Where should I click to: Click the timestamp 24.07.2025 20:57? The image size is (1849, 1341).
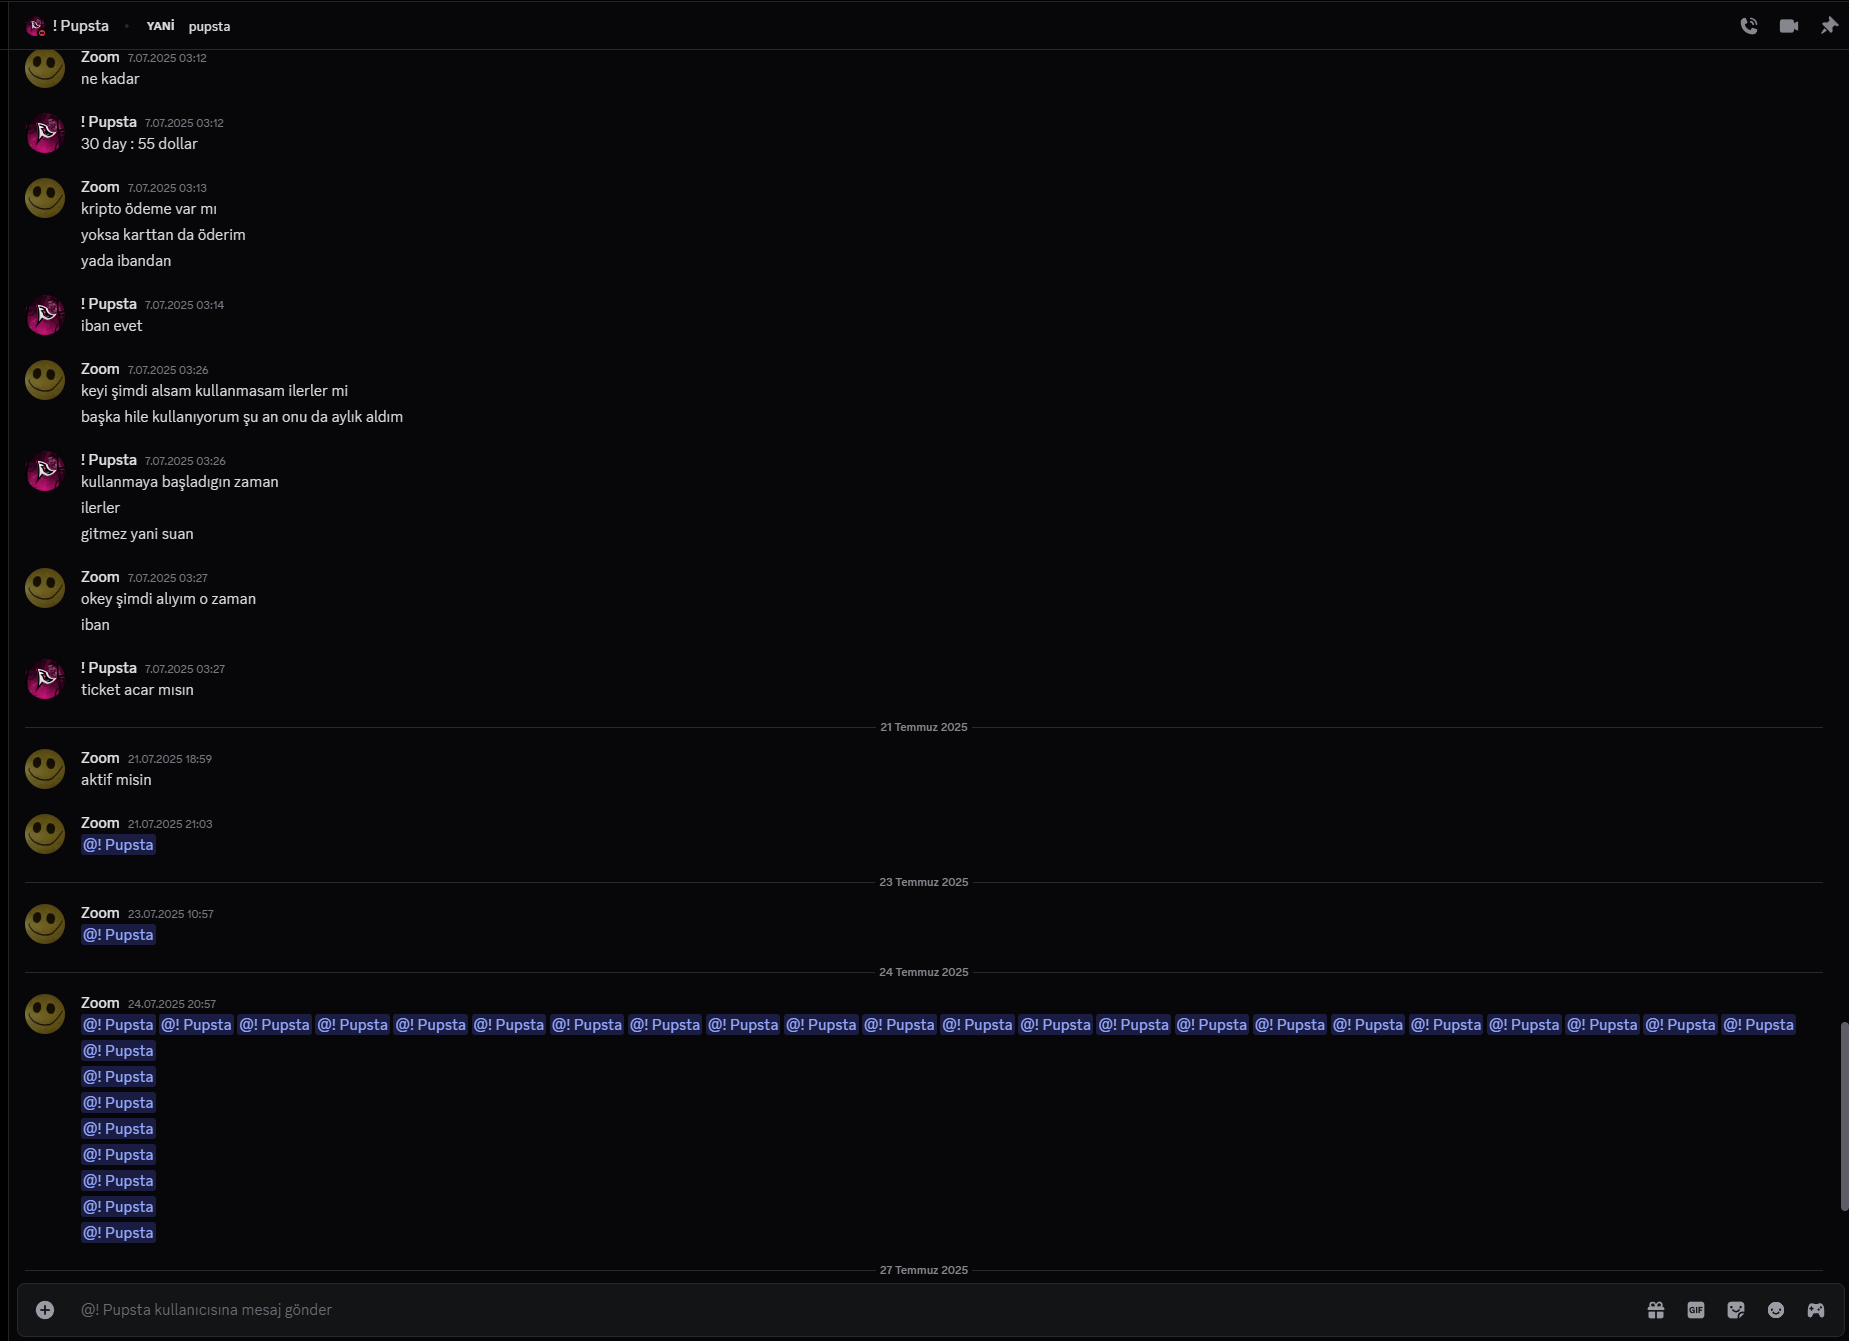[x=171, y=1004]
